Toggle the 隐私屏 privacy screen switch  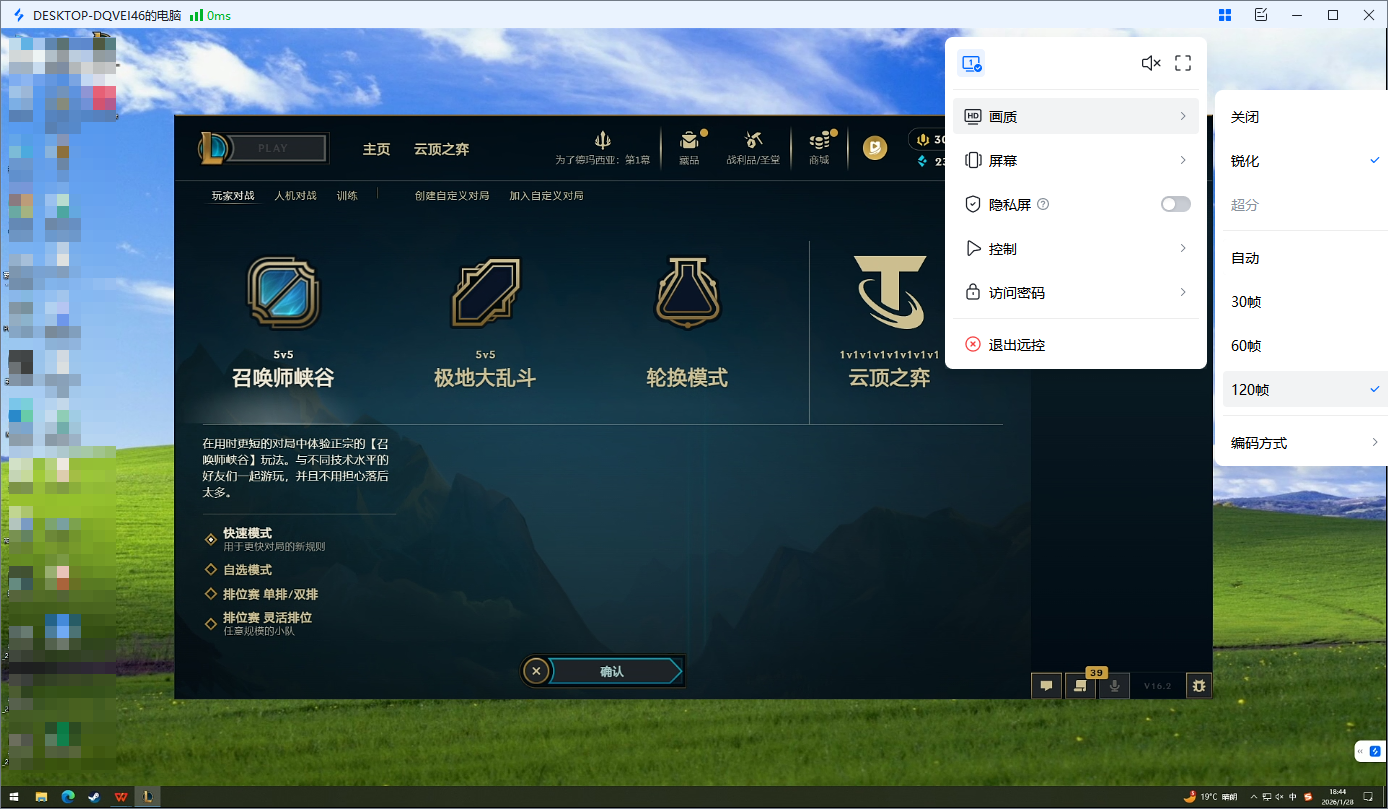point(1175,204)
